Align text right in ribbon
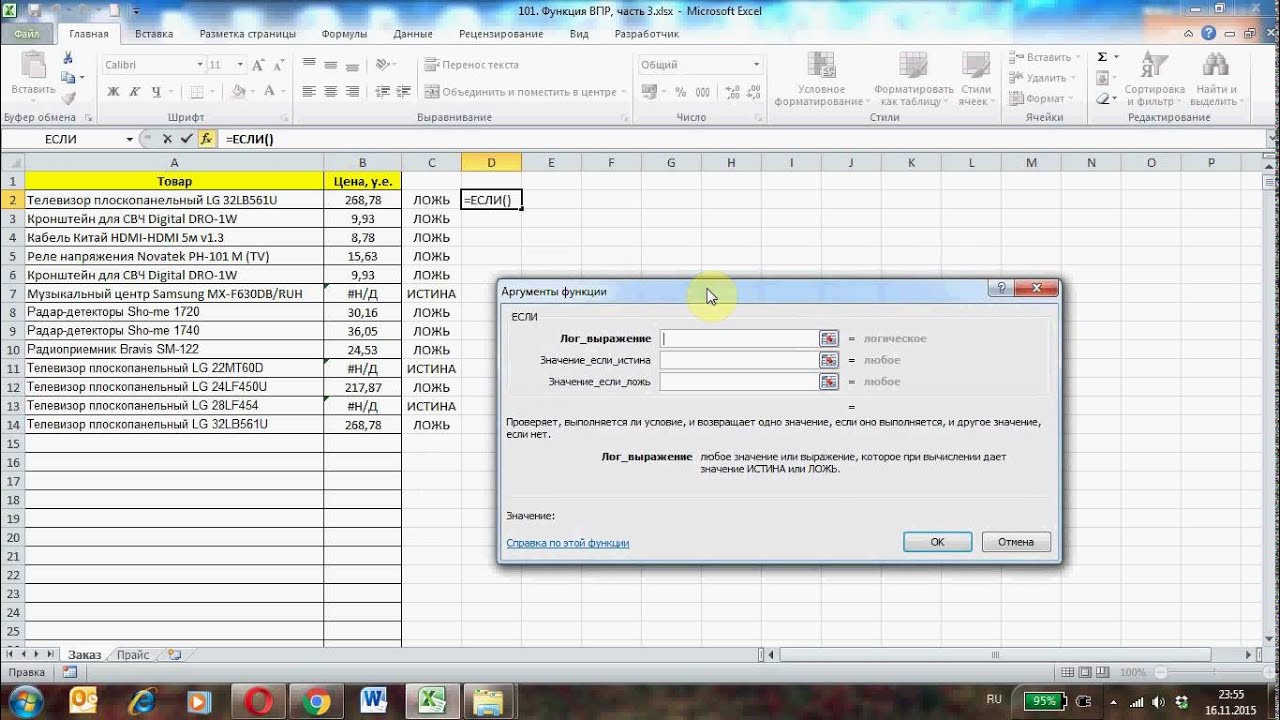This screenshot has width=1280, height=720. [x=352, y=91]
